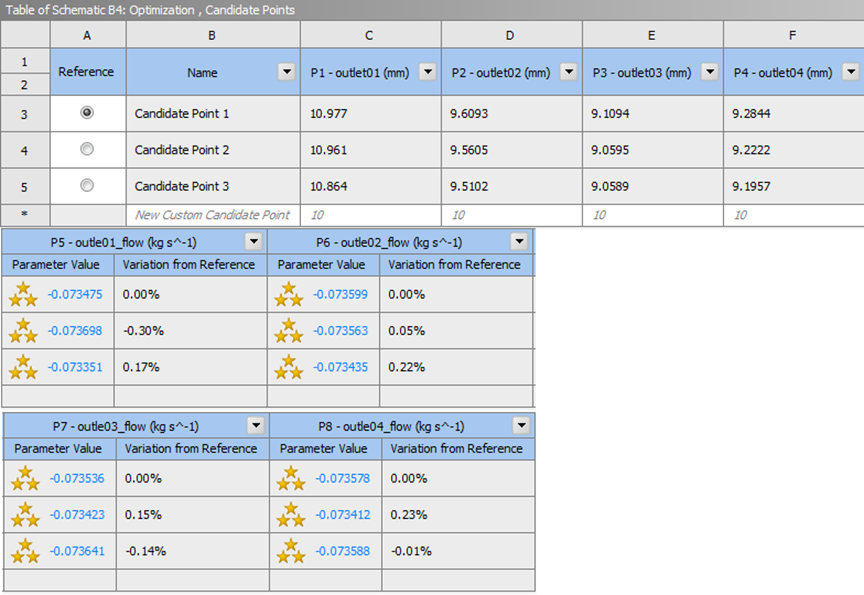The image size is (864, 595).
Task: Open the Name column dropdown
Action: tap(287, 72)
